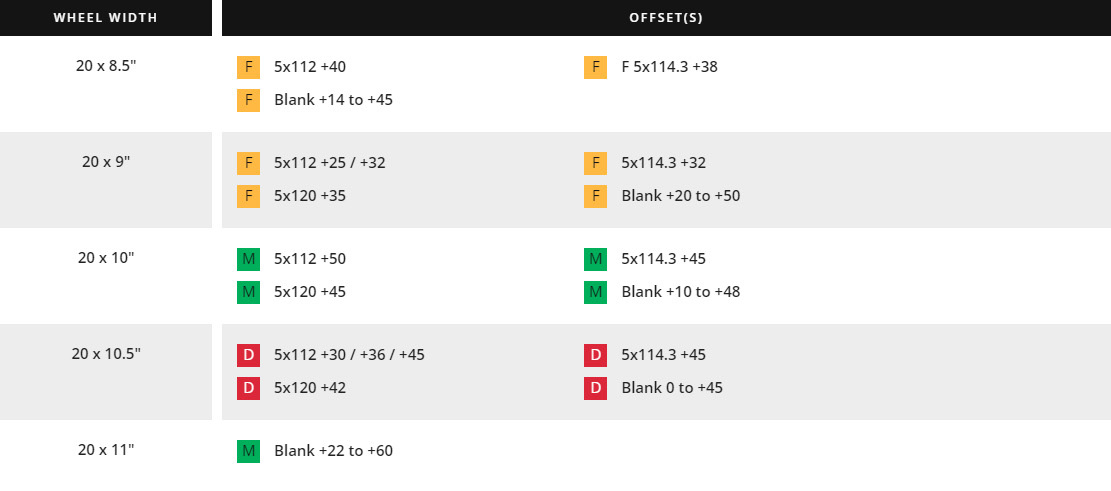Click the F badge beside 5x112 +40

[x=248, y=68]
